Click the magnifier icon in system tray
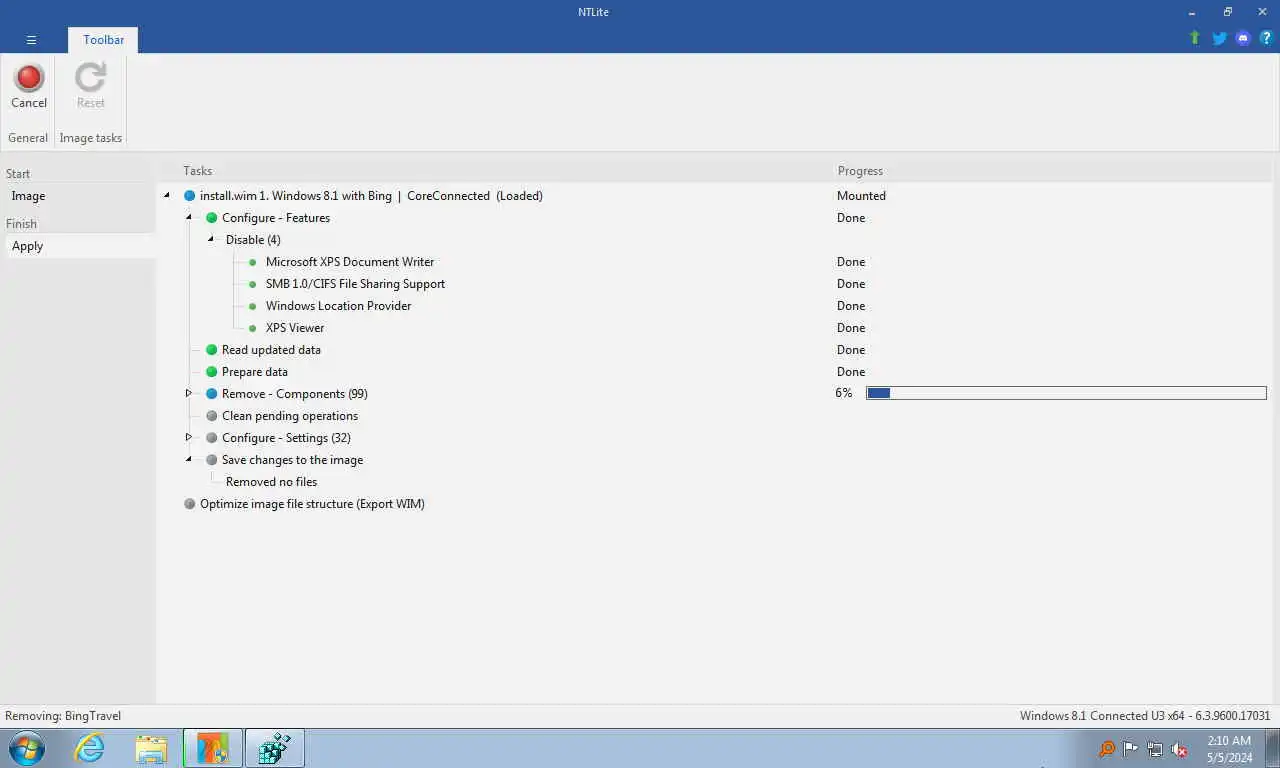 [1107, 749]
